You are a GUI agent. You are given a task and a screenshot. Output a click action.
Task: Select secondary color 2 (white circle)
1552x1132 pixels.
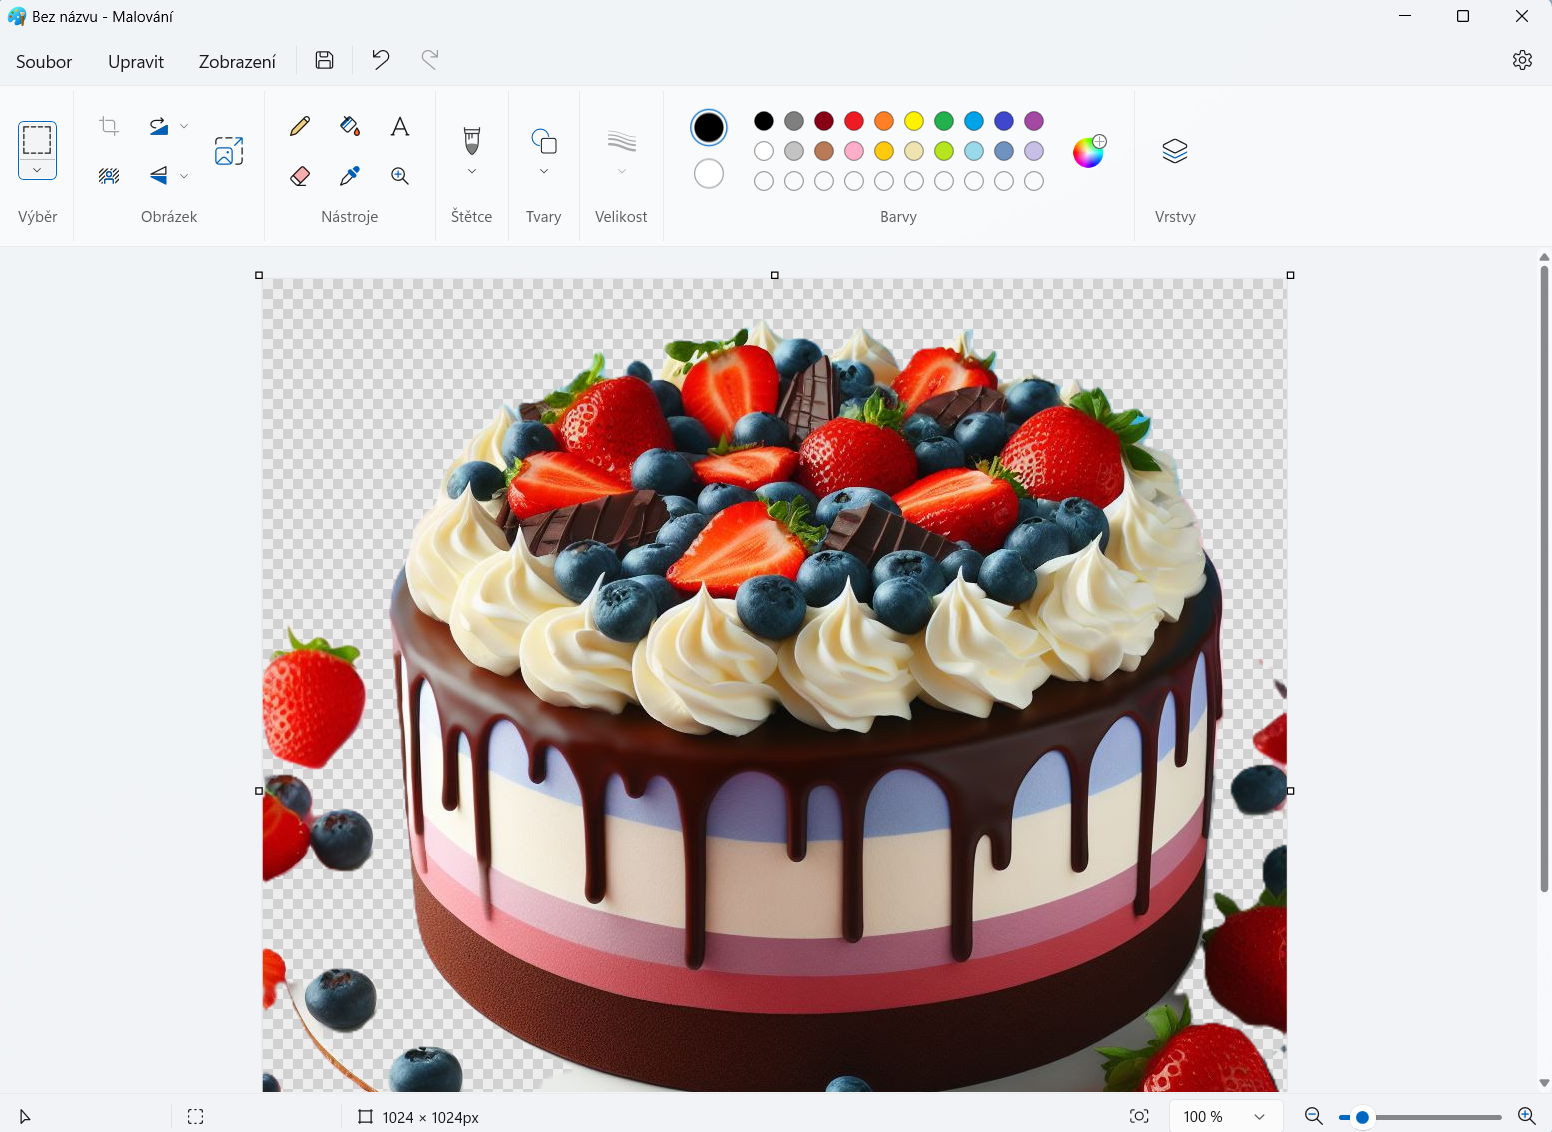[709, 173]
